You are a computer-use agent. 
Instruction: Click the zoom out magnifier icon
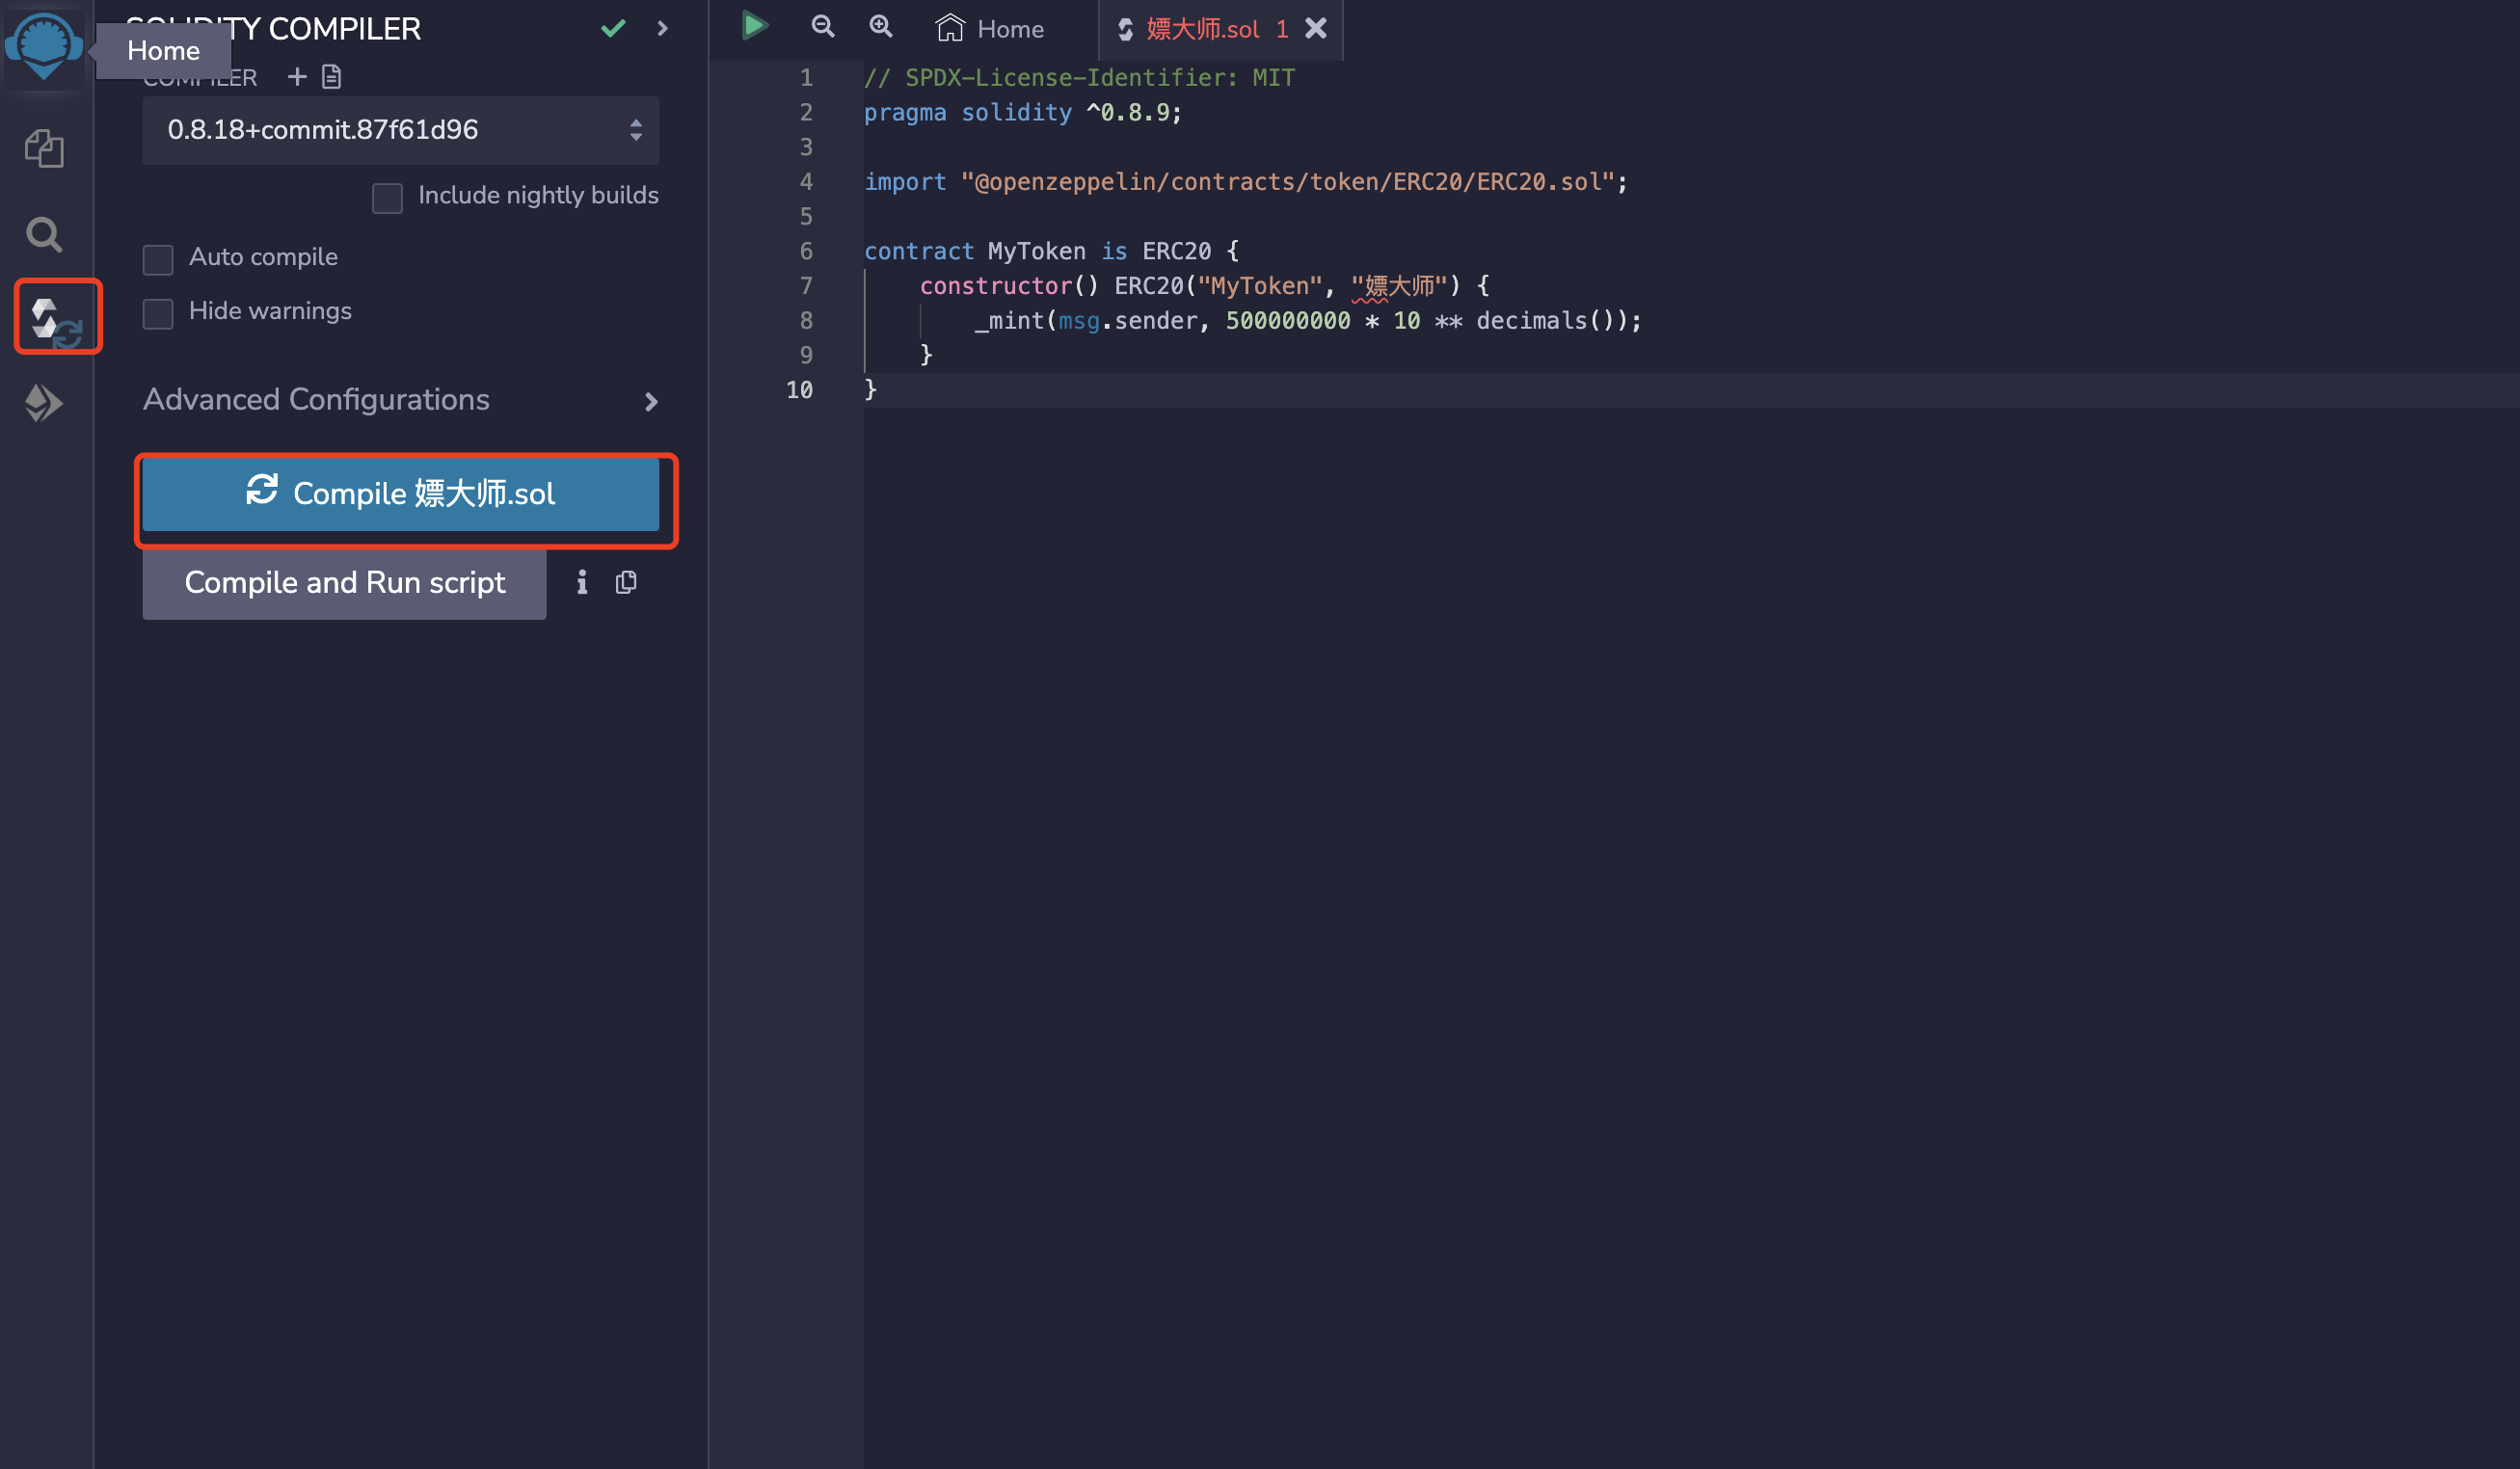pyautogui.click(x=822, y=27)
